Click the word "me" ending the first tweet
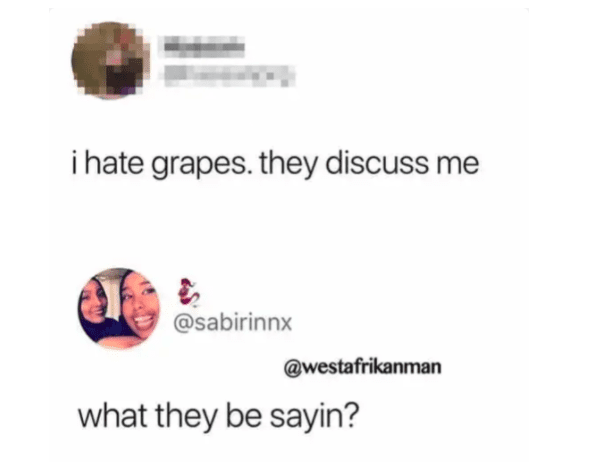This screenshot has height=462, width=601. click(457, 166)
